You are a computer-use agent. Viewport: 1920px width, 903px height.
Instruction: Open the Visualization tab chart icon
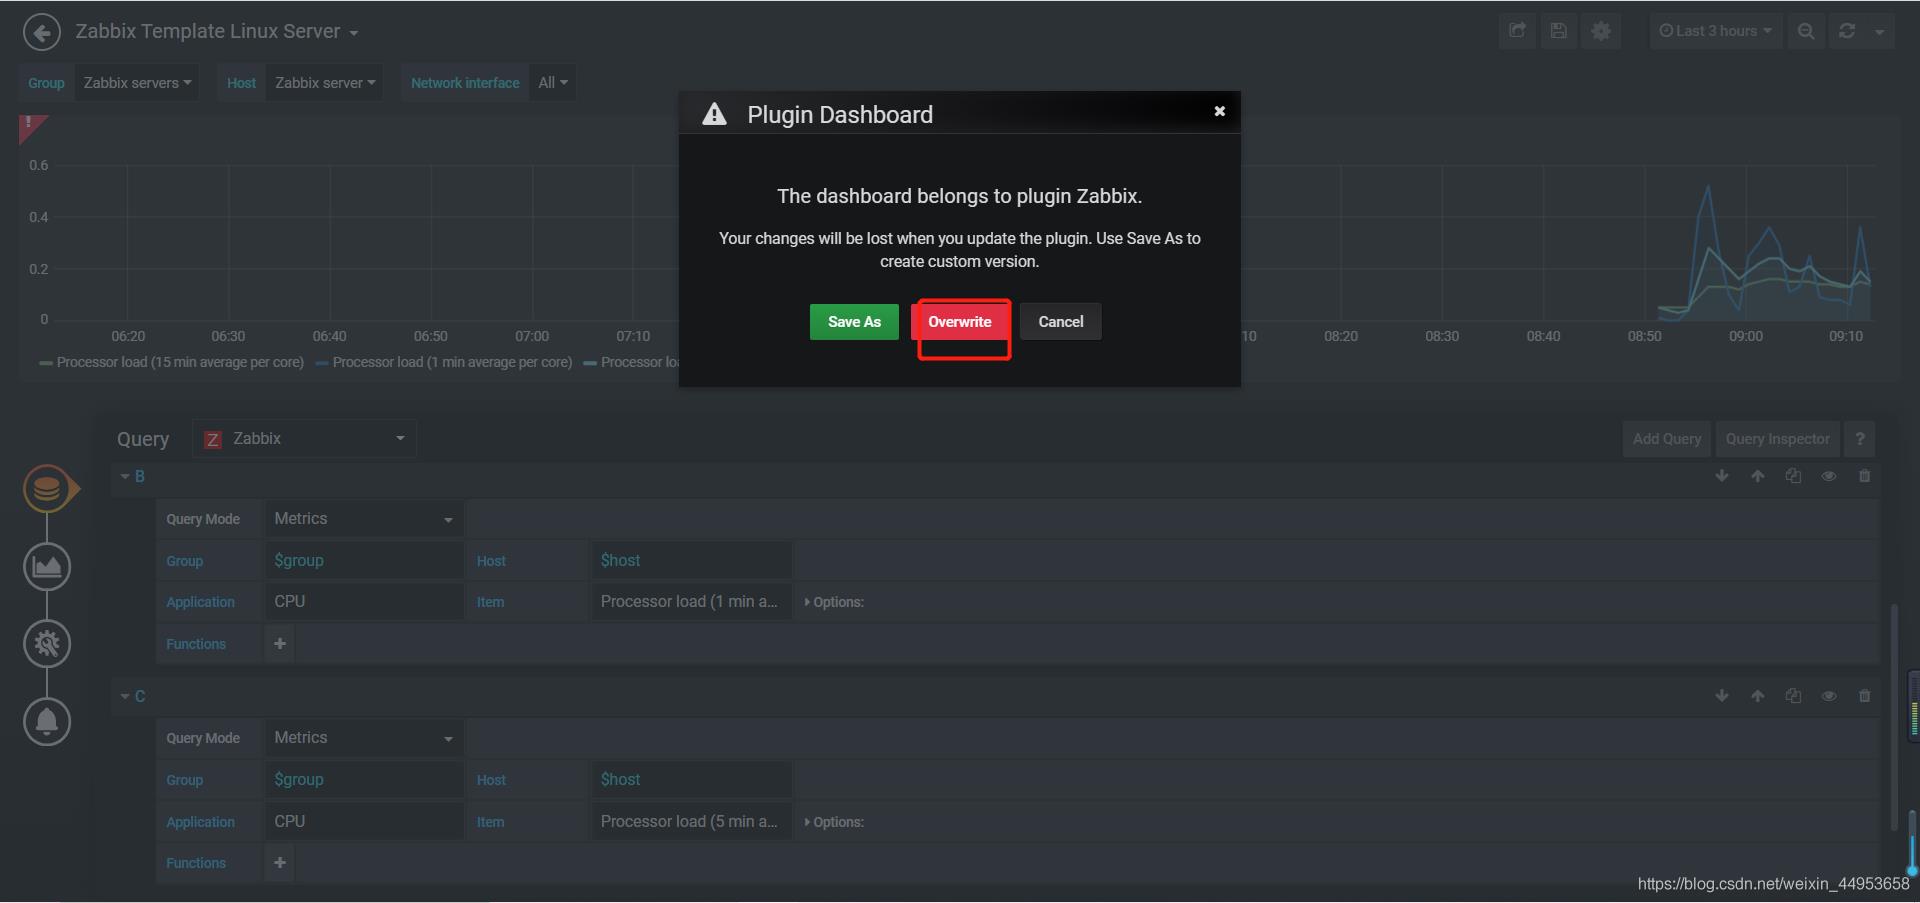47,567
